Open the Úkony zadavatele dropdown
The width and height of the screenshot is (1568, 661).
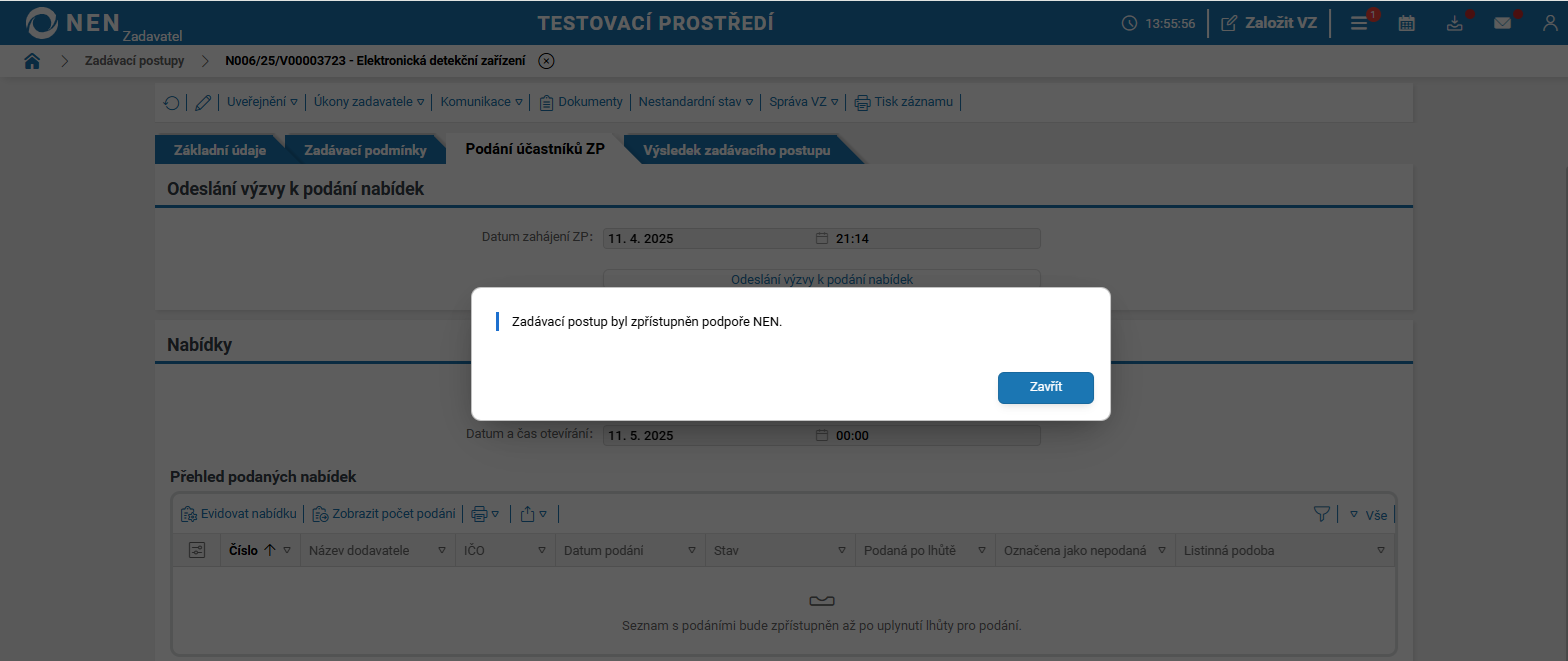(362, 101)
